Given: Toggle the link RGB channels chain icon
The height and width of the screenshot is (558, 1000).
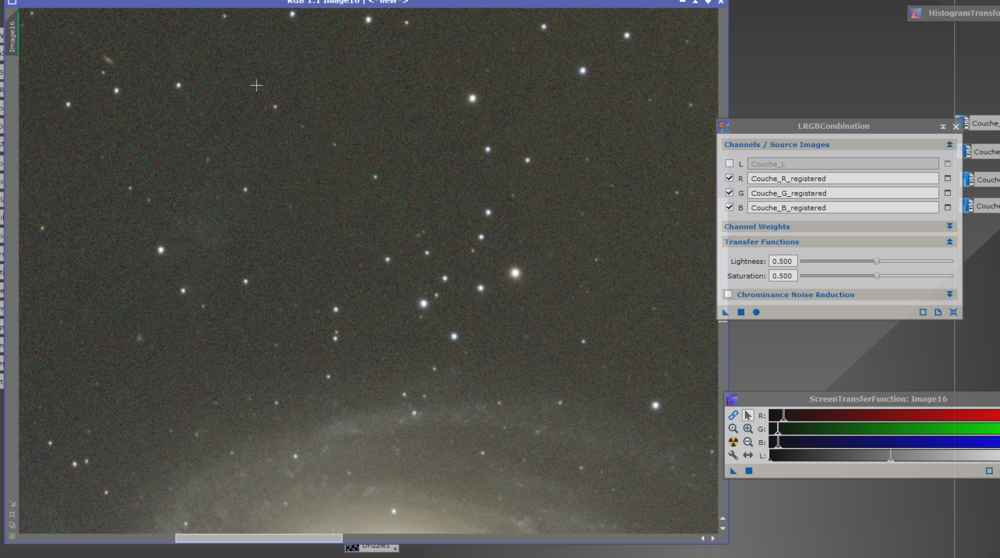Looking at the screenshot, I should (733, 415).
